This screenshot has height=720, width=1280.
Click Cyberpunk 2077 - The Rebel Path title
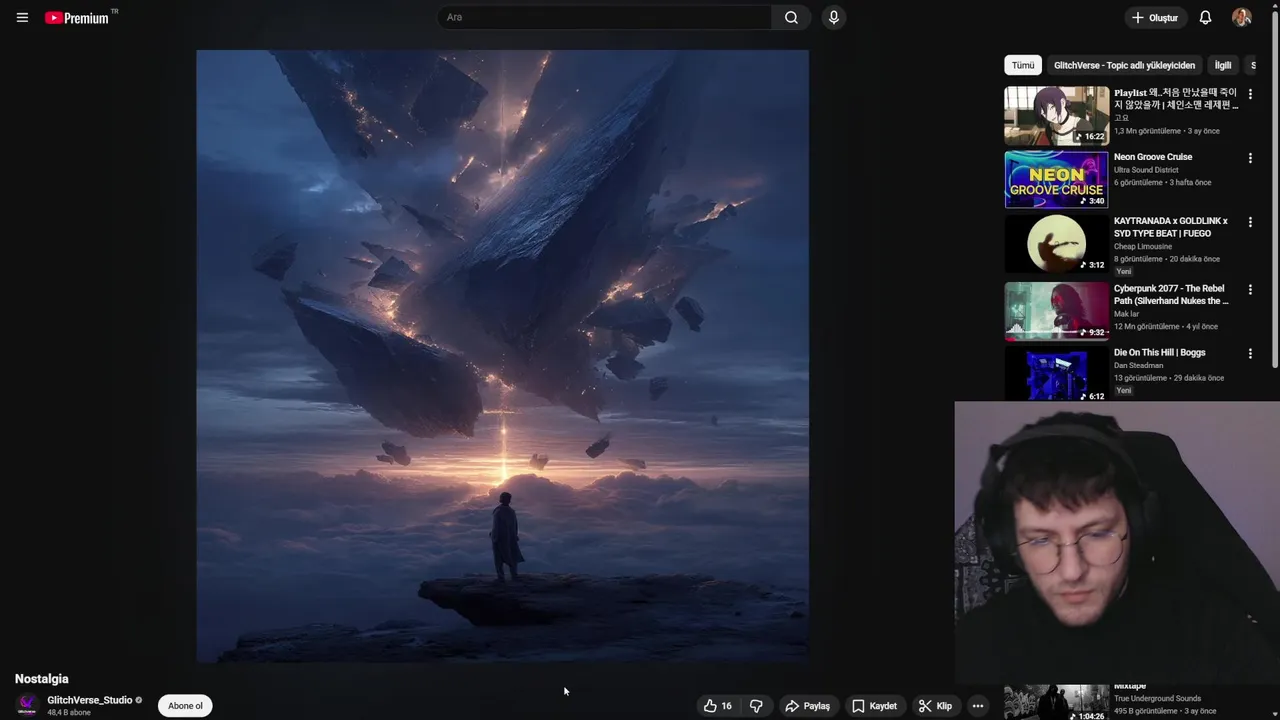coord(1171,295)
